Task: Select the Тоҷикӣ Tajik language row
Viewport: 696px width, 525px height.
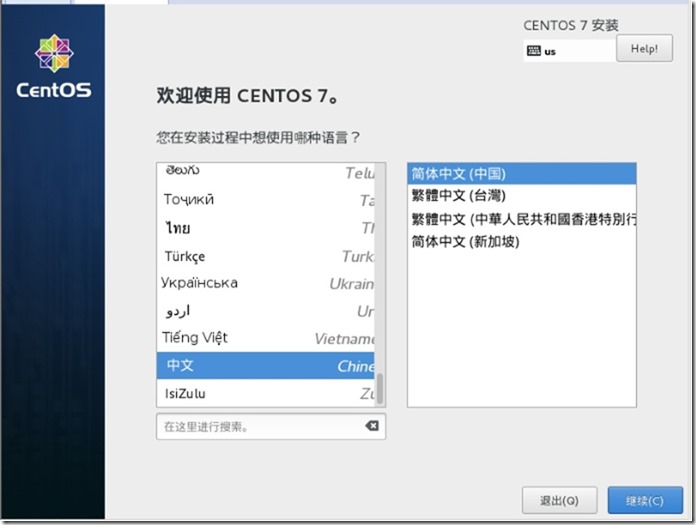Action: tap(265, 200)
